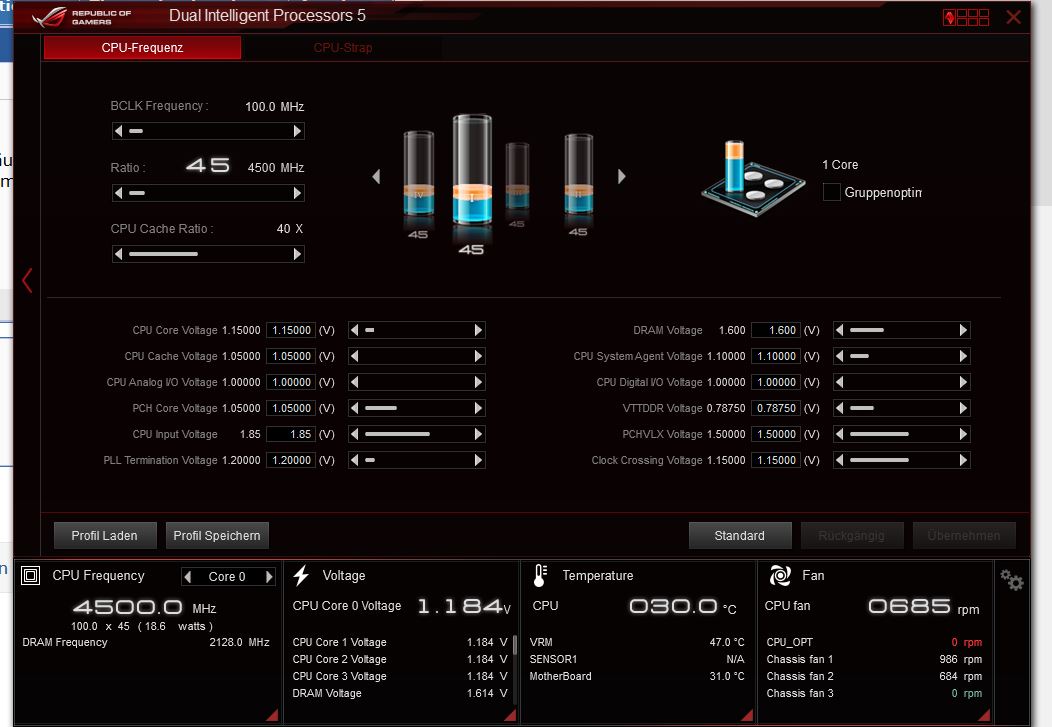
Task: Increase CPU Core Voltage with right arrow
Action: (478, 330)
